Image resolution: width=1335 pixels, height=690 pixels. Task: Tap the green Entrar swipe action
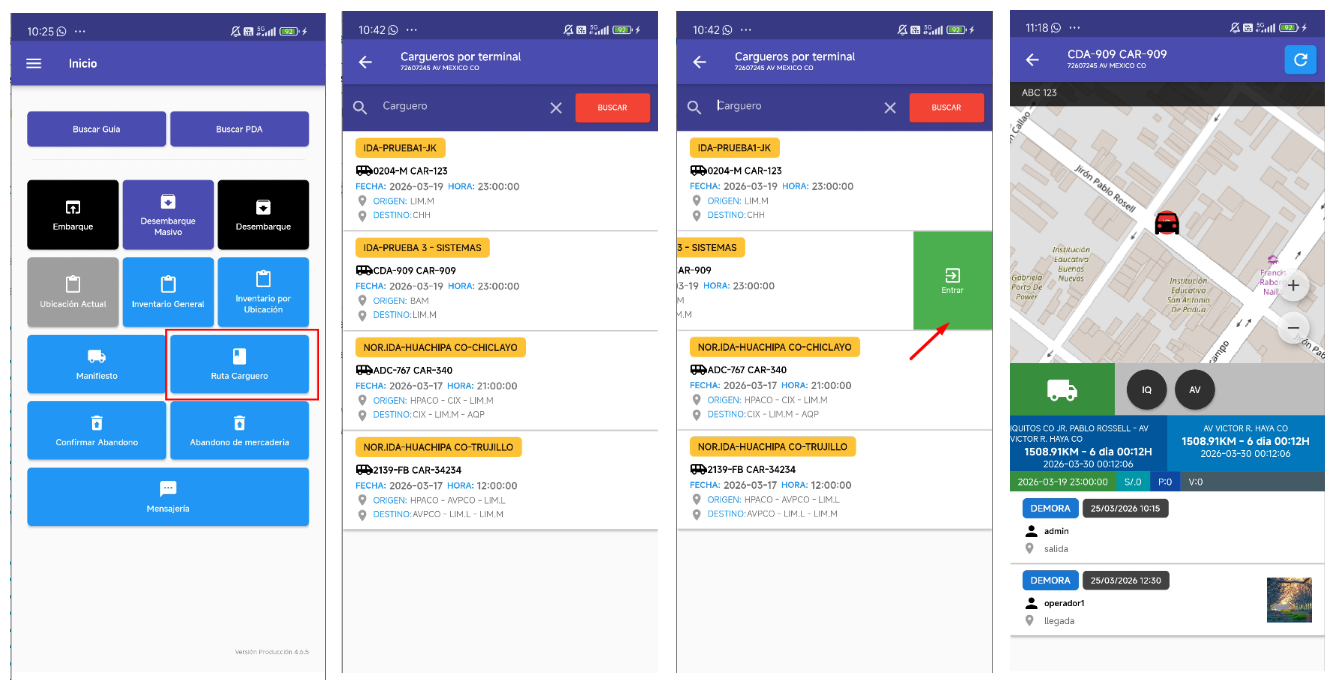[952, 280]
